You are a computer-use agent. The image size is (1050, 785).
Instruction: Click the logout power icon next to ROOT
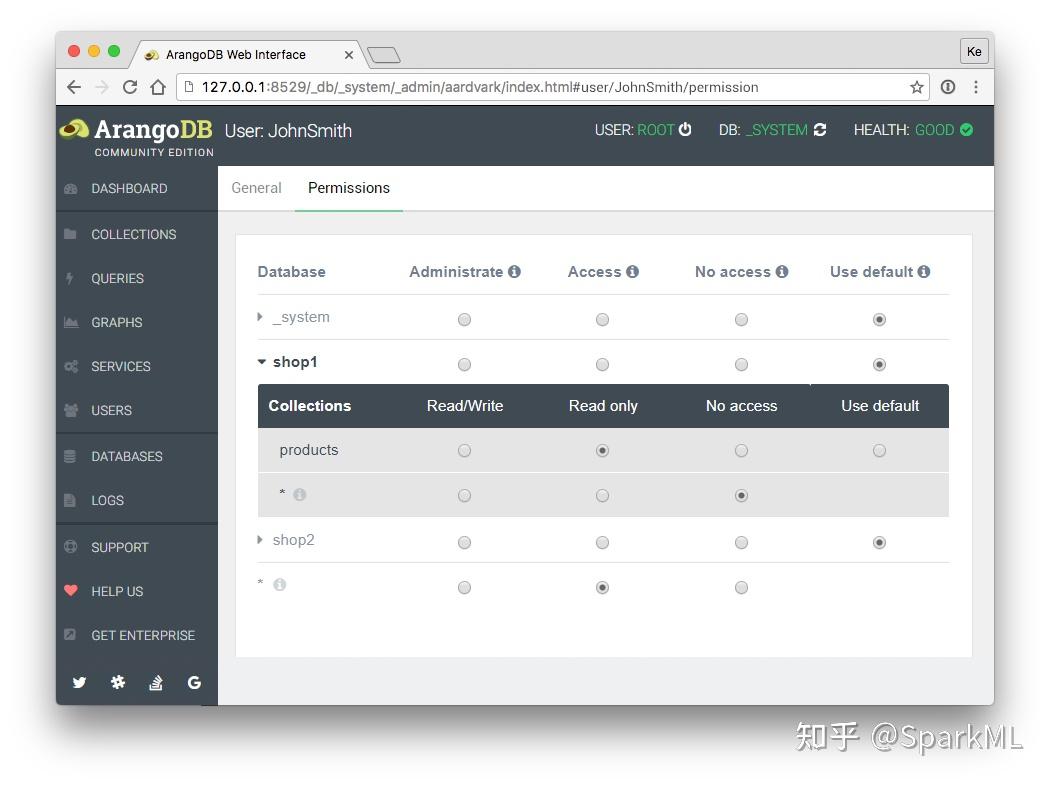pyautogui.click(x=684, y=130)
